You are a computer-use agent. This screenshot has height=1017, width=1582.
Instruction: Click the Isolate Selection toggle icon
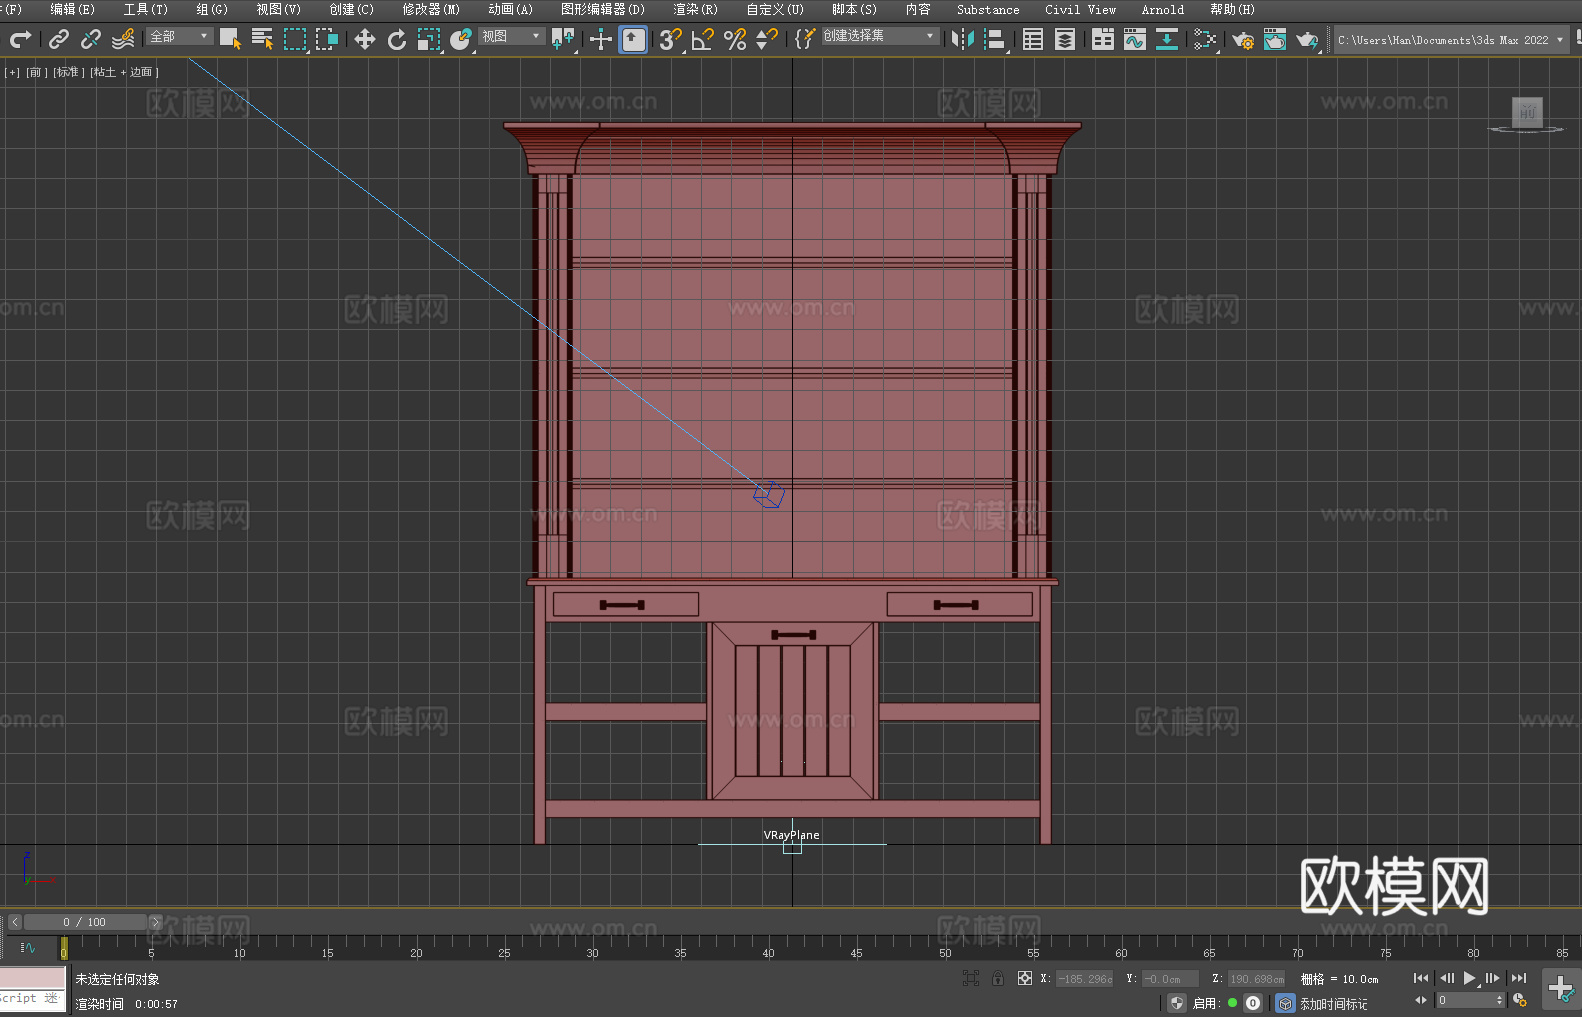pos(970,978)
